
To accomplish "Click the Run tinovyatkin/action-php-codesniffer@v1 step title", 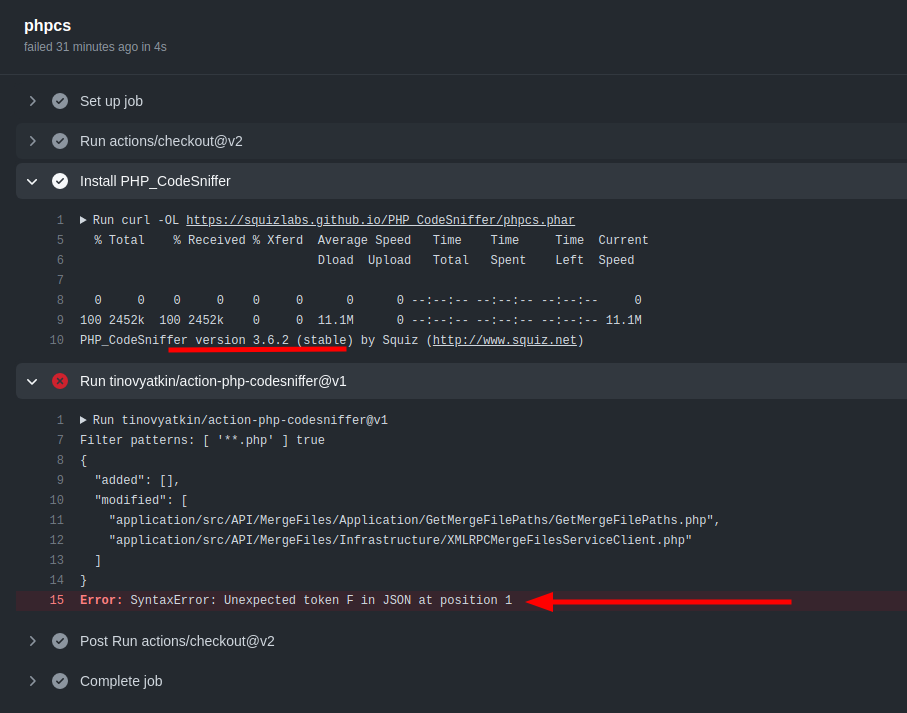I will 213,382.
